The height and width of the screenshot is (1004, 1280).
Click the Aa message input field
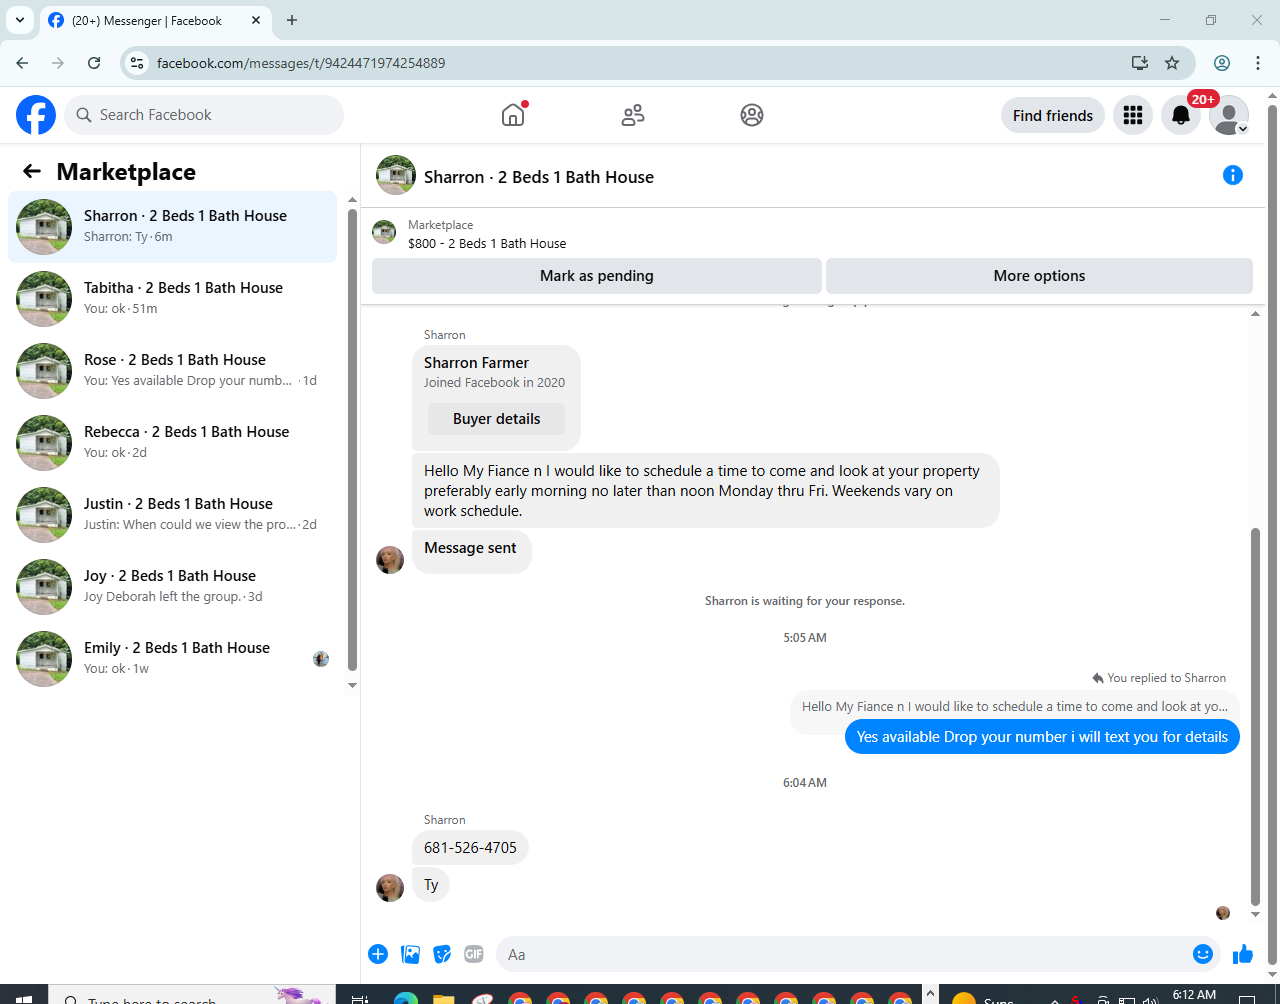(845, 954)
